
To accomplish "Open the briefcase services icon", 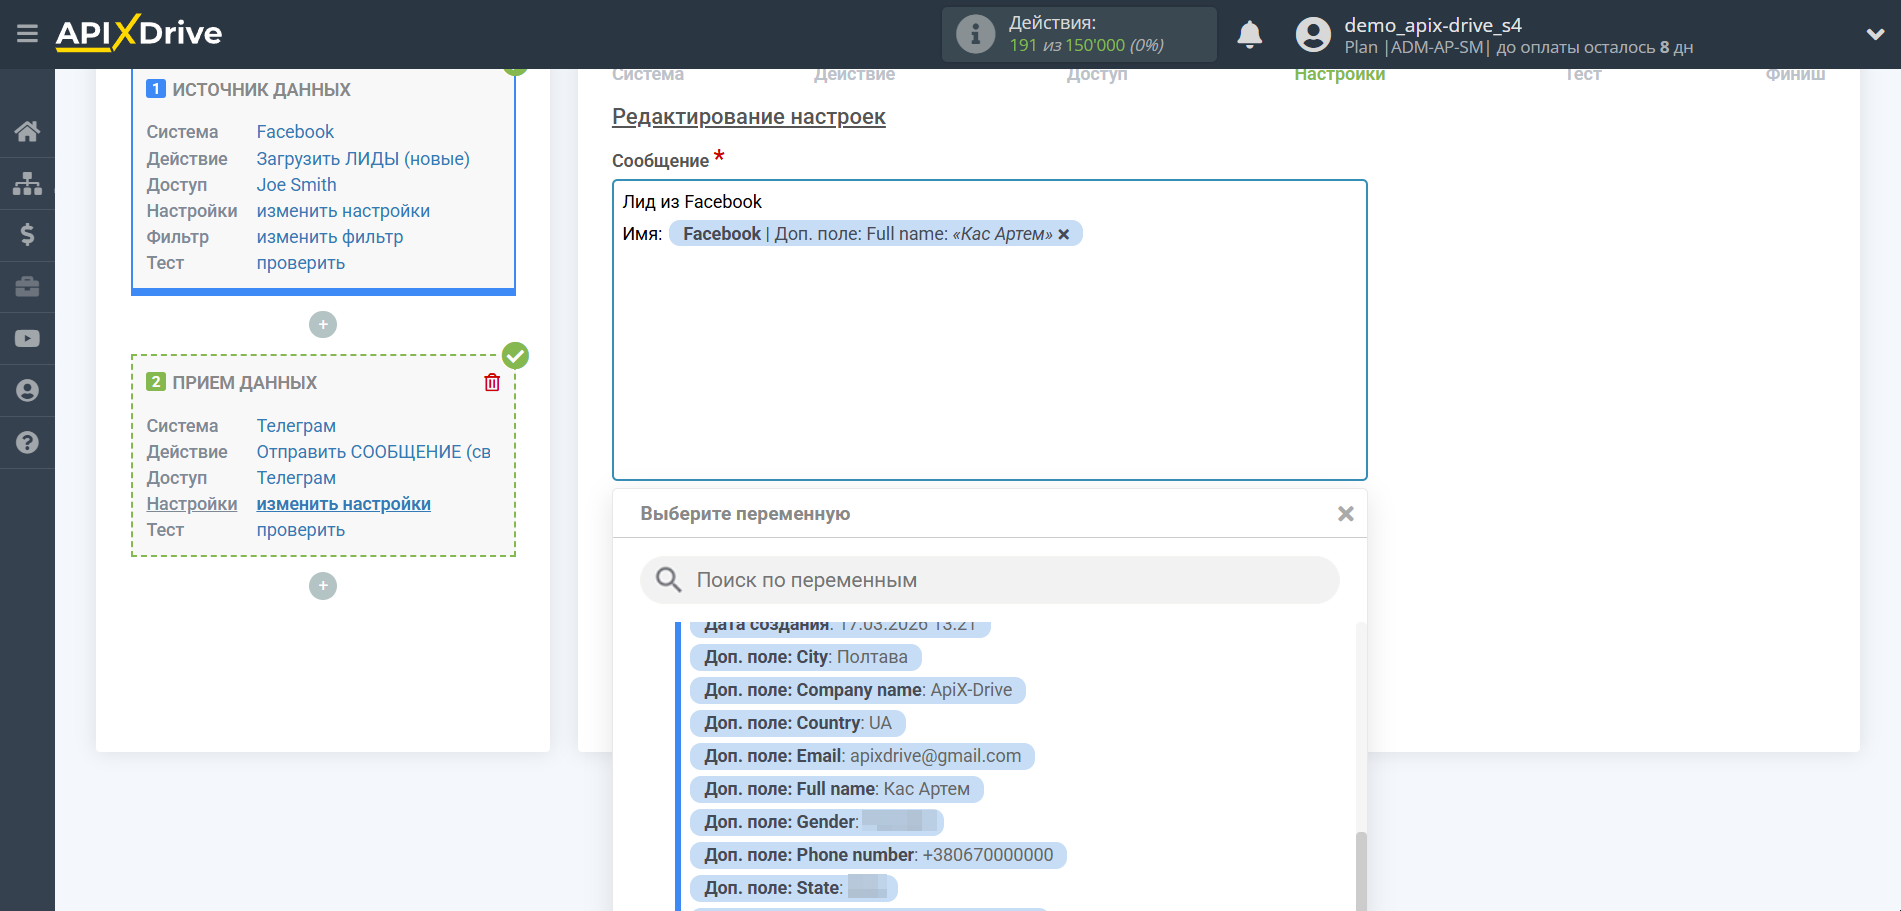I will click(x=27, y=287).
